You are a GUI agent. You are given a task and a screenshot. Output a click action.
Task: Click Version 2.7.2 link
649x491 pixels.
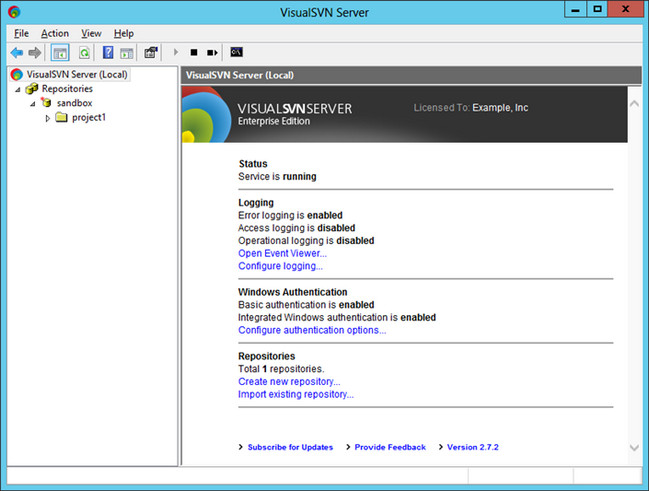pyautogui.click(x=473, y=447)
